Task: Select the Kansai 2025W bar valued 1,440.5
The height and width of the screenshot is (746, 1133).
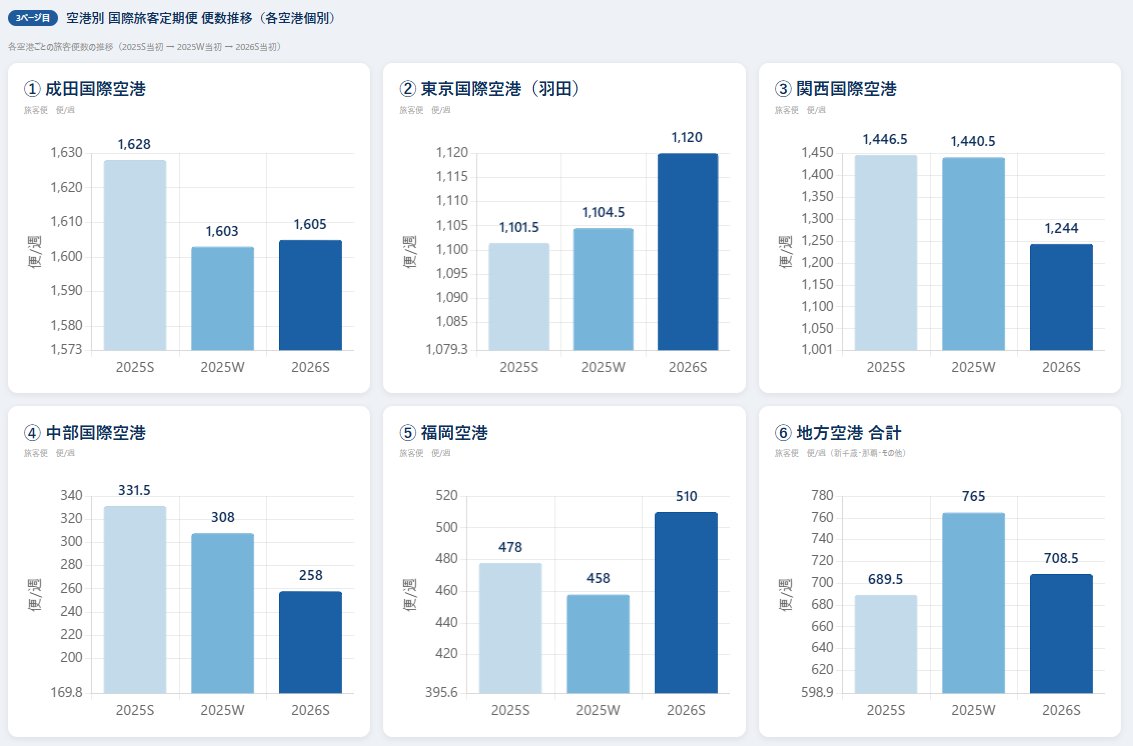Action: click(x=973, y=254)
